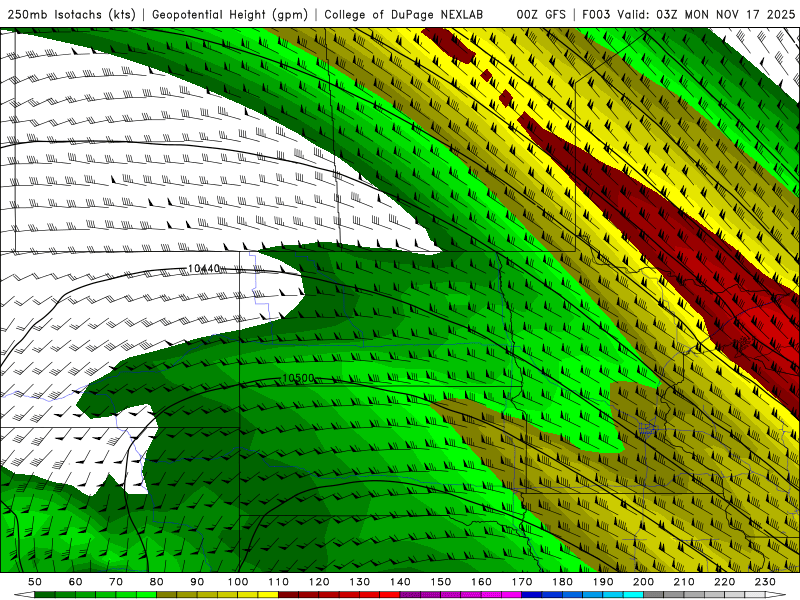Click the 180 label on color scale

[x=562, y=582]
